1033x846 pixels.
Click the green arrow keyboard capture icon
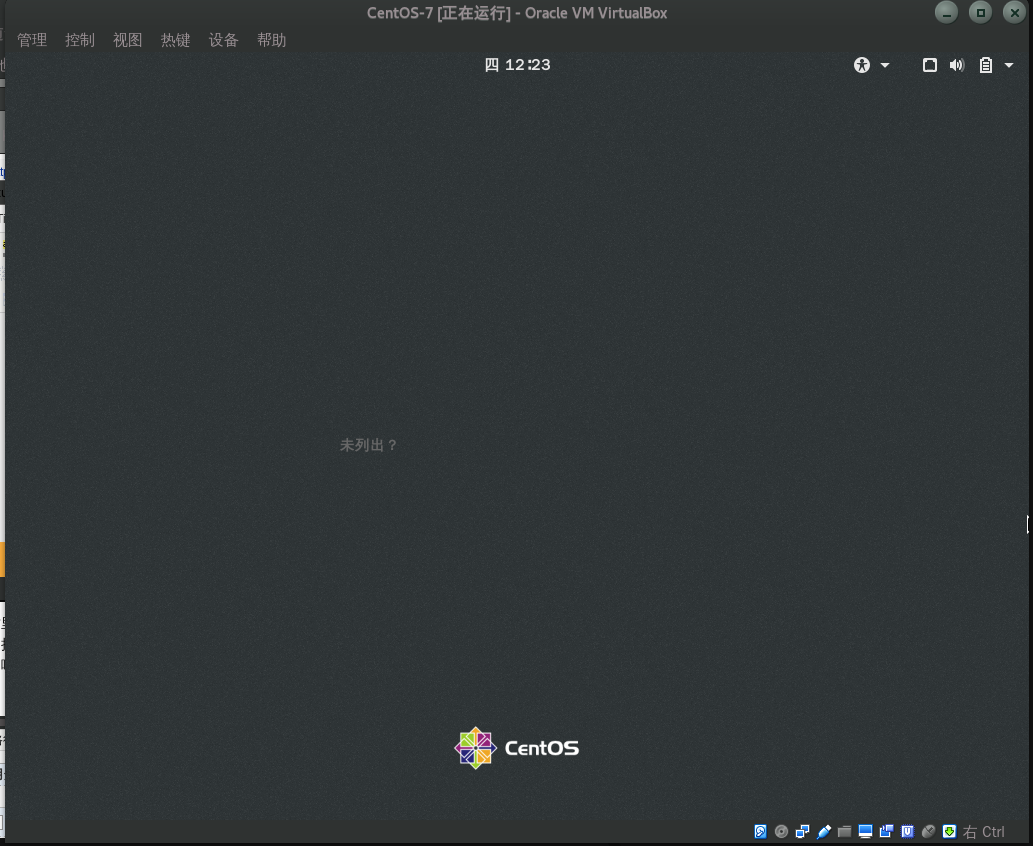[x=949, y=832]
